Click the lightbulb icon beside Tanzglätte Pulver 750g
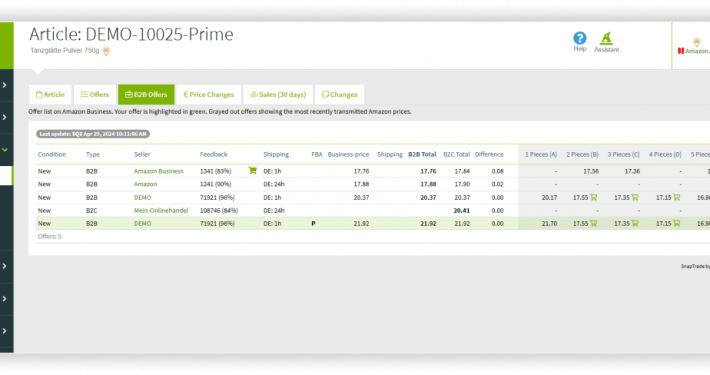This screenshot has width=710, height=375. 106,51
